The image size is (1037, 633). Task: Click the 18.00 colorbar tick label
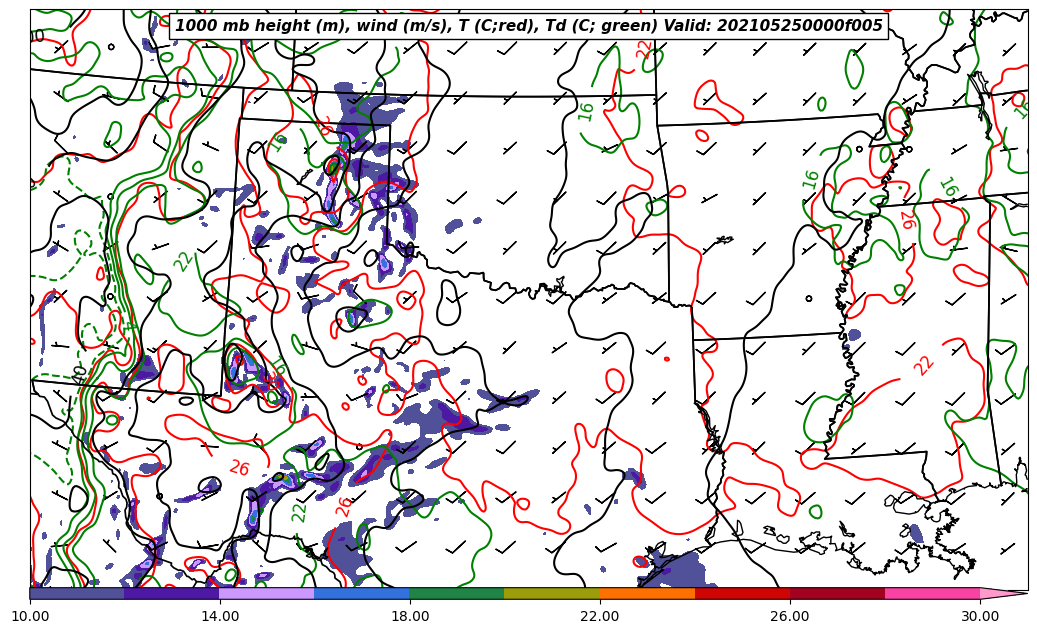pyautogui.click(x=410, y=617)
